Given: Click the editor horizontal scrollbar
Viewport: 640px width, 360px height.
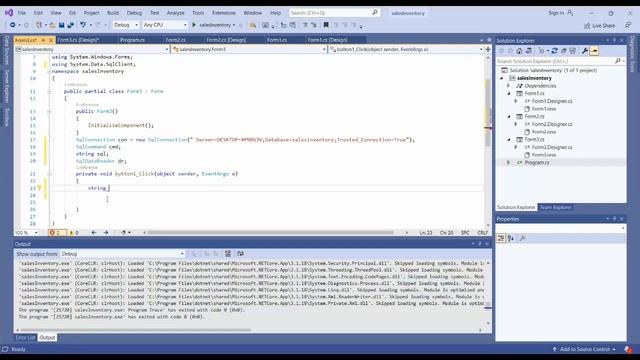Looking at the screenshot, I should [x=271, y=233].
